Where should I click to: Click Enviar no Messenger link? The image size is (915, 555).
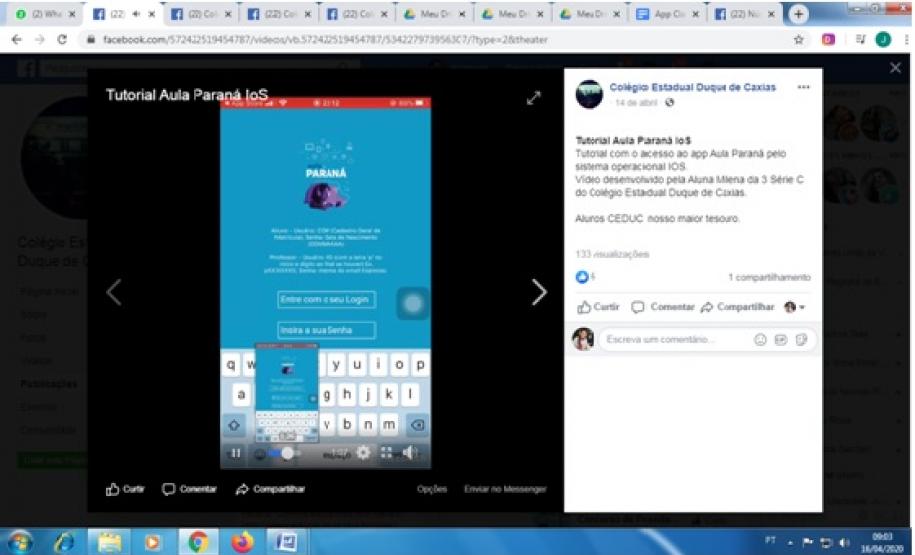coord(505,489)
